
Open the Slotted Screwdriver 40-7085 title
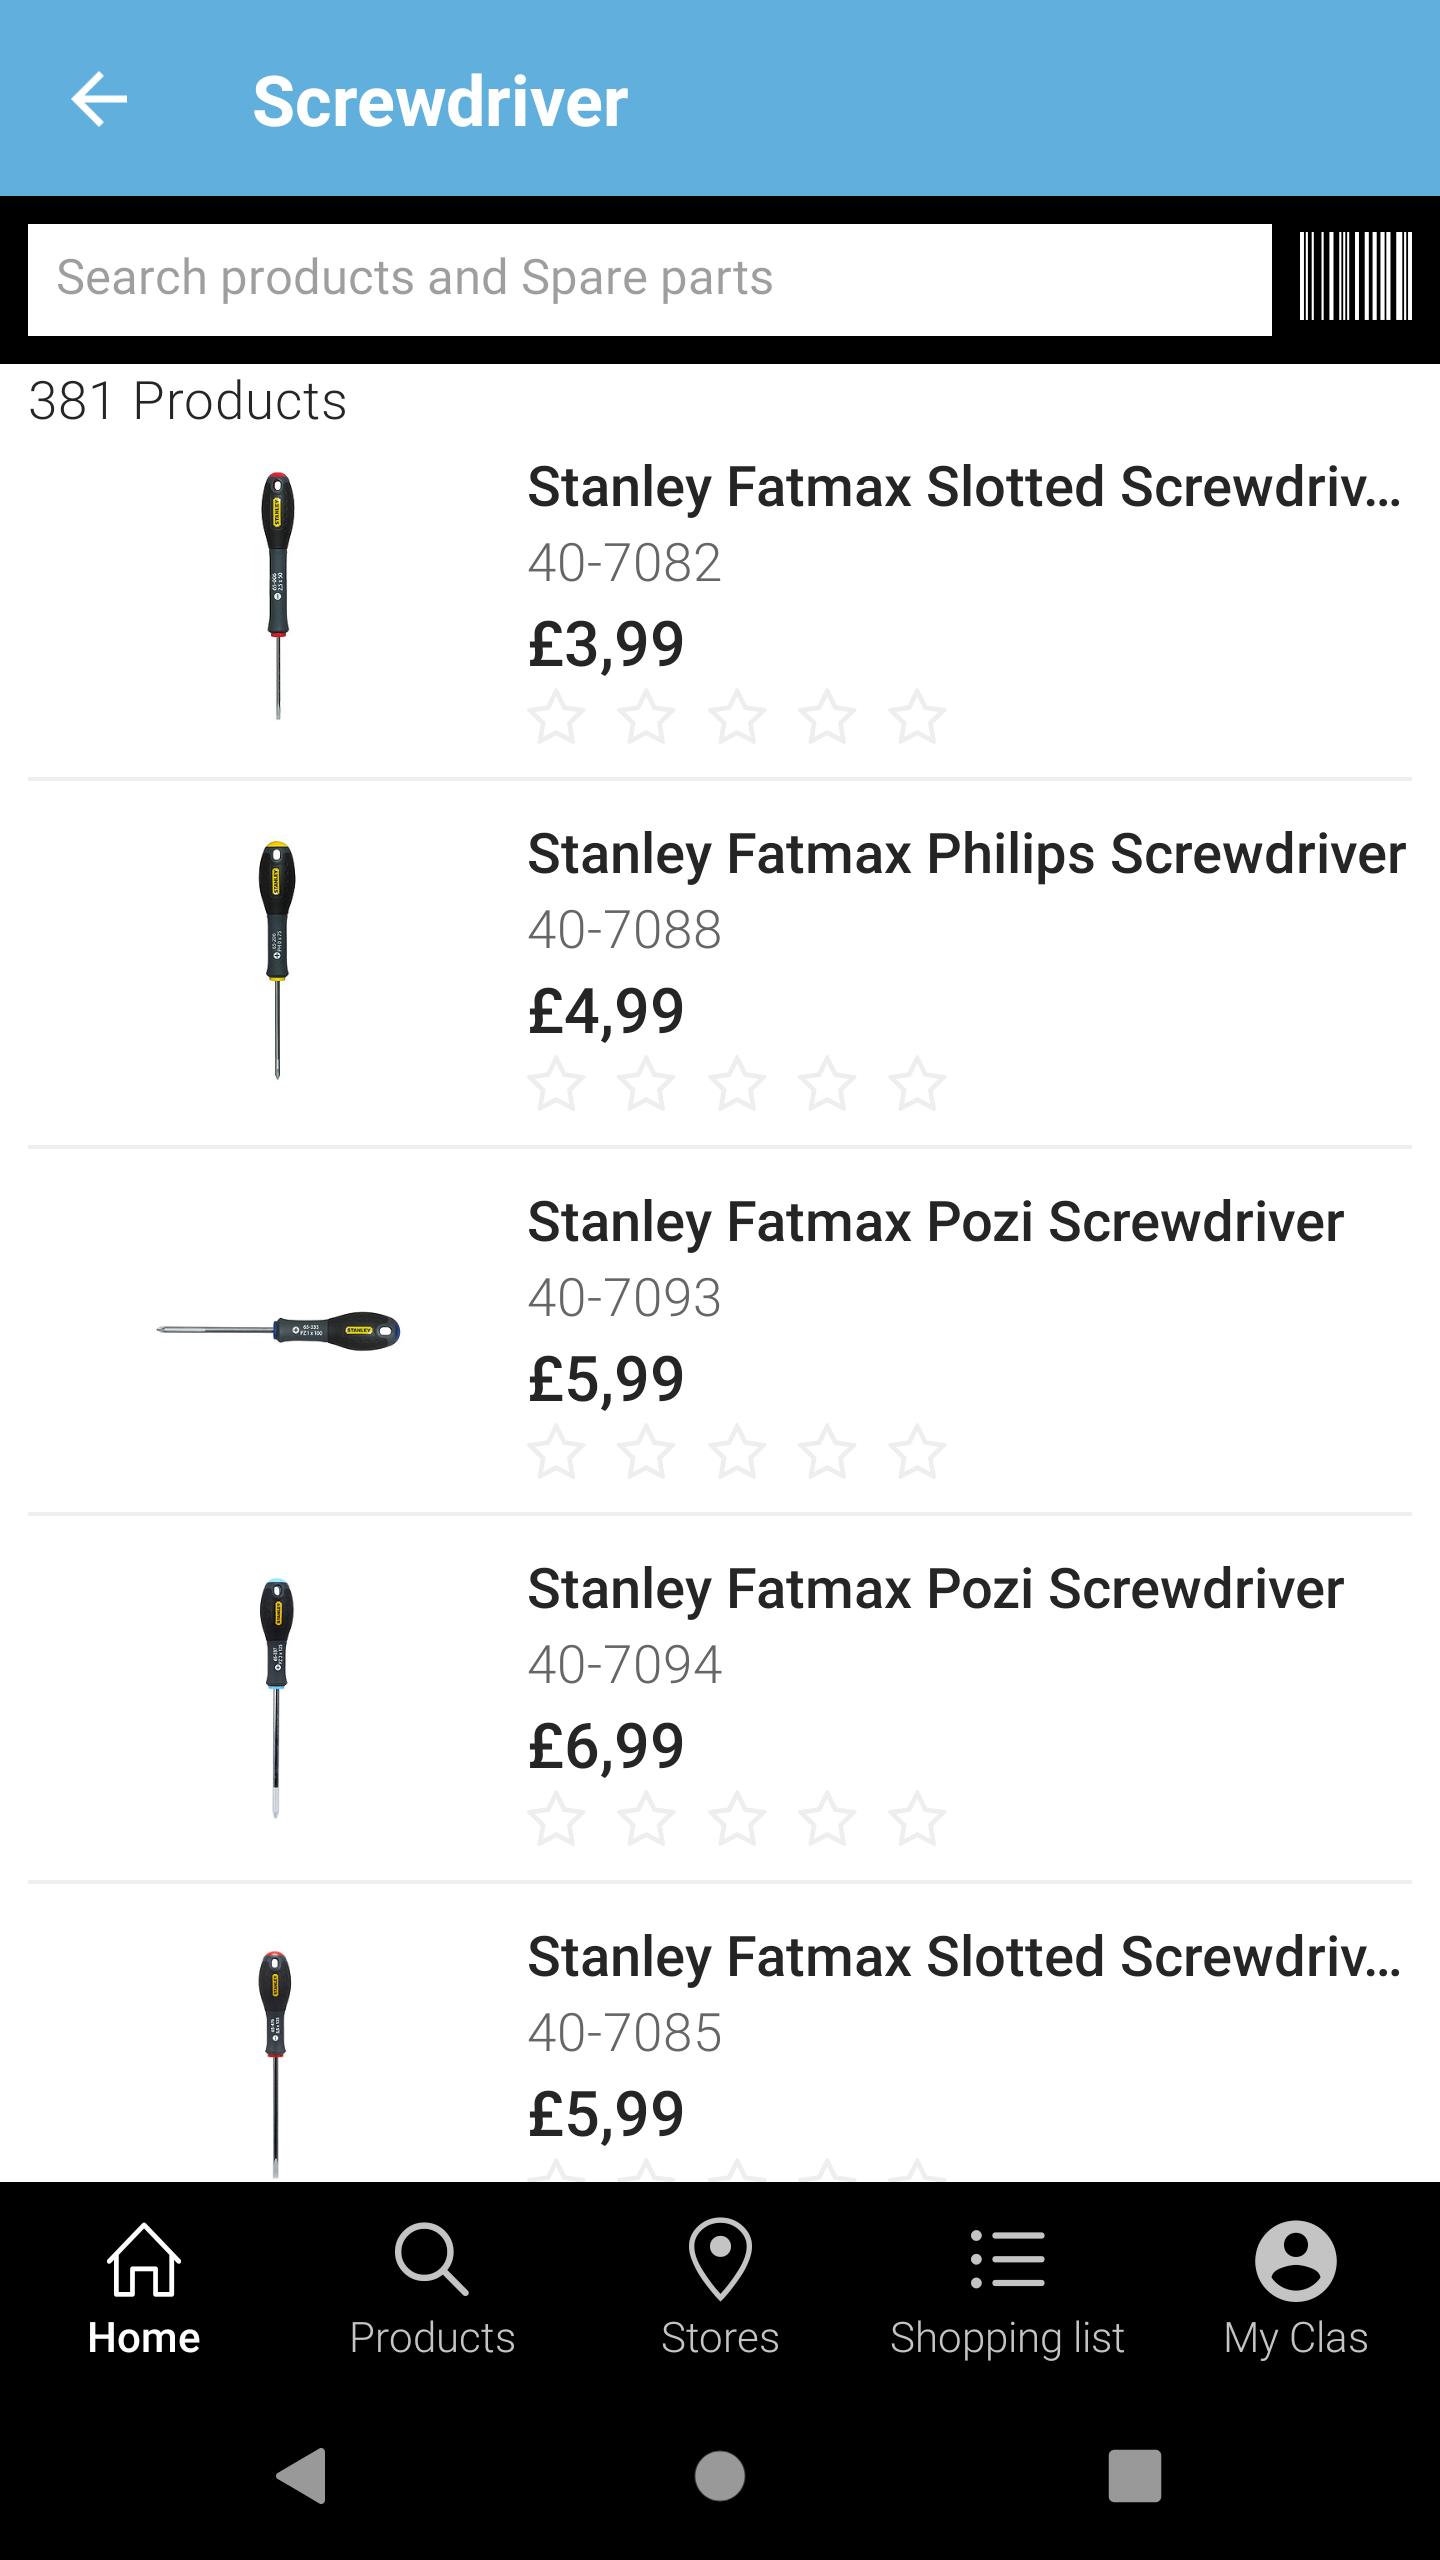[964, 1957]
